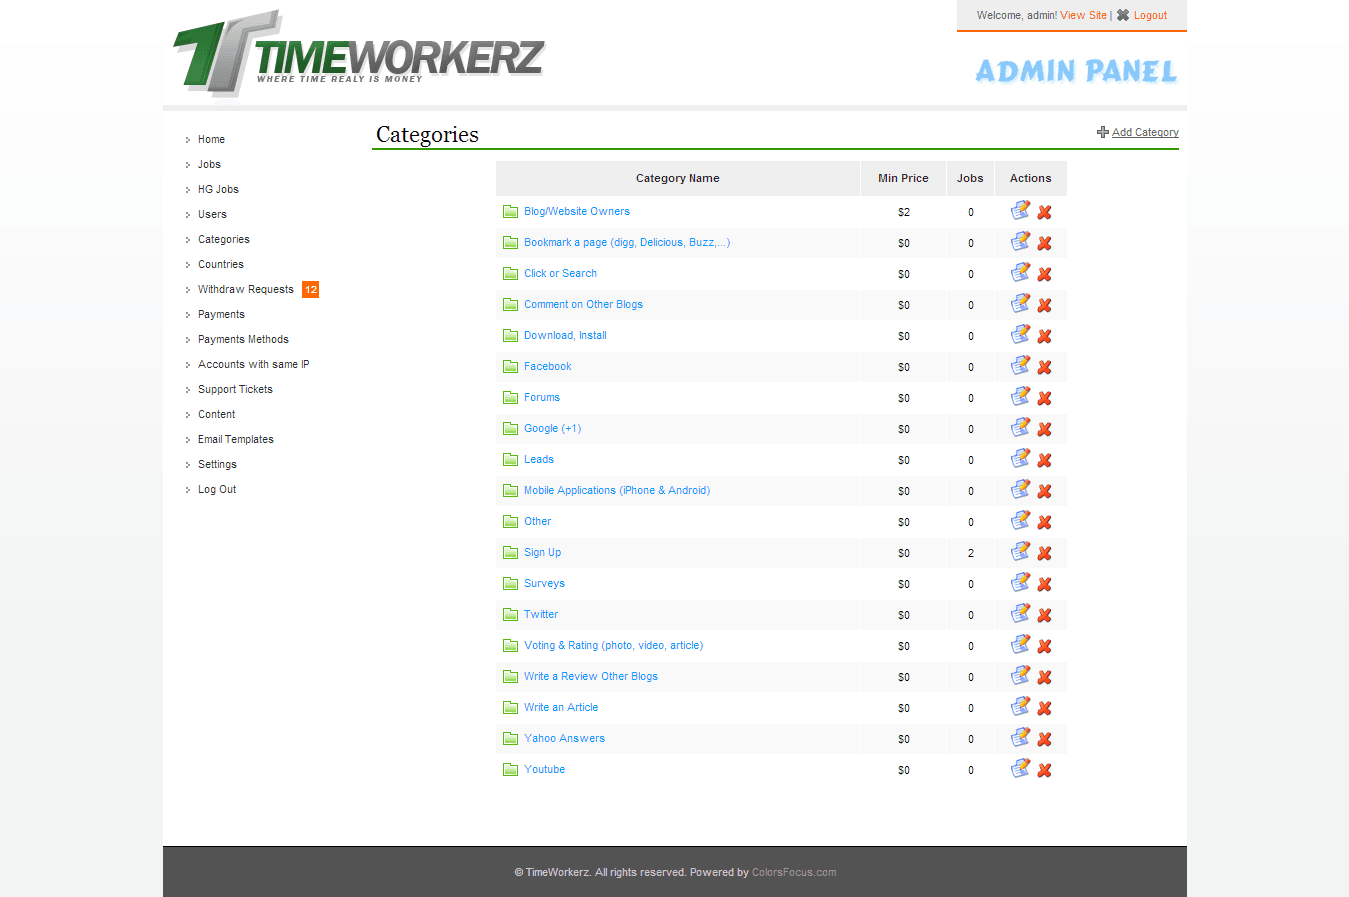Click the Add Category link

click(x=1145, y=132)
